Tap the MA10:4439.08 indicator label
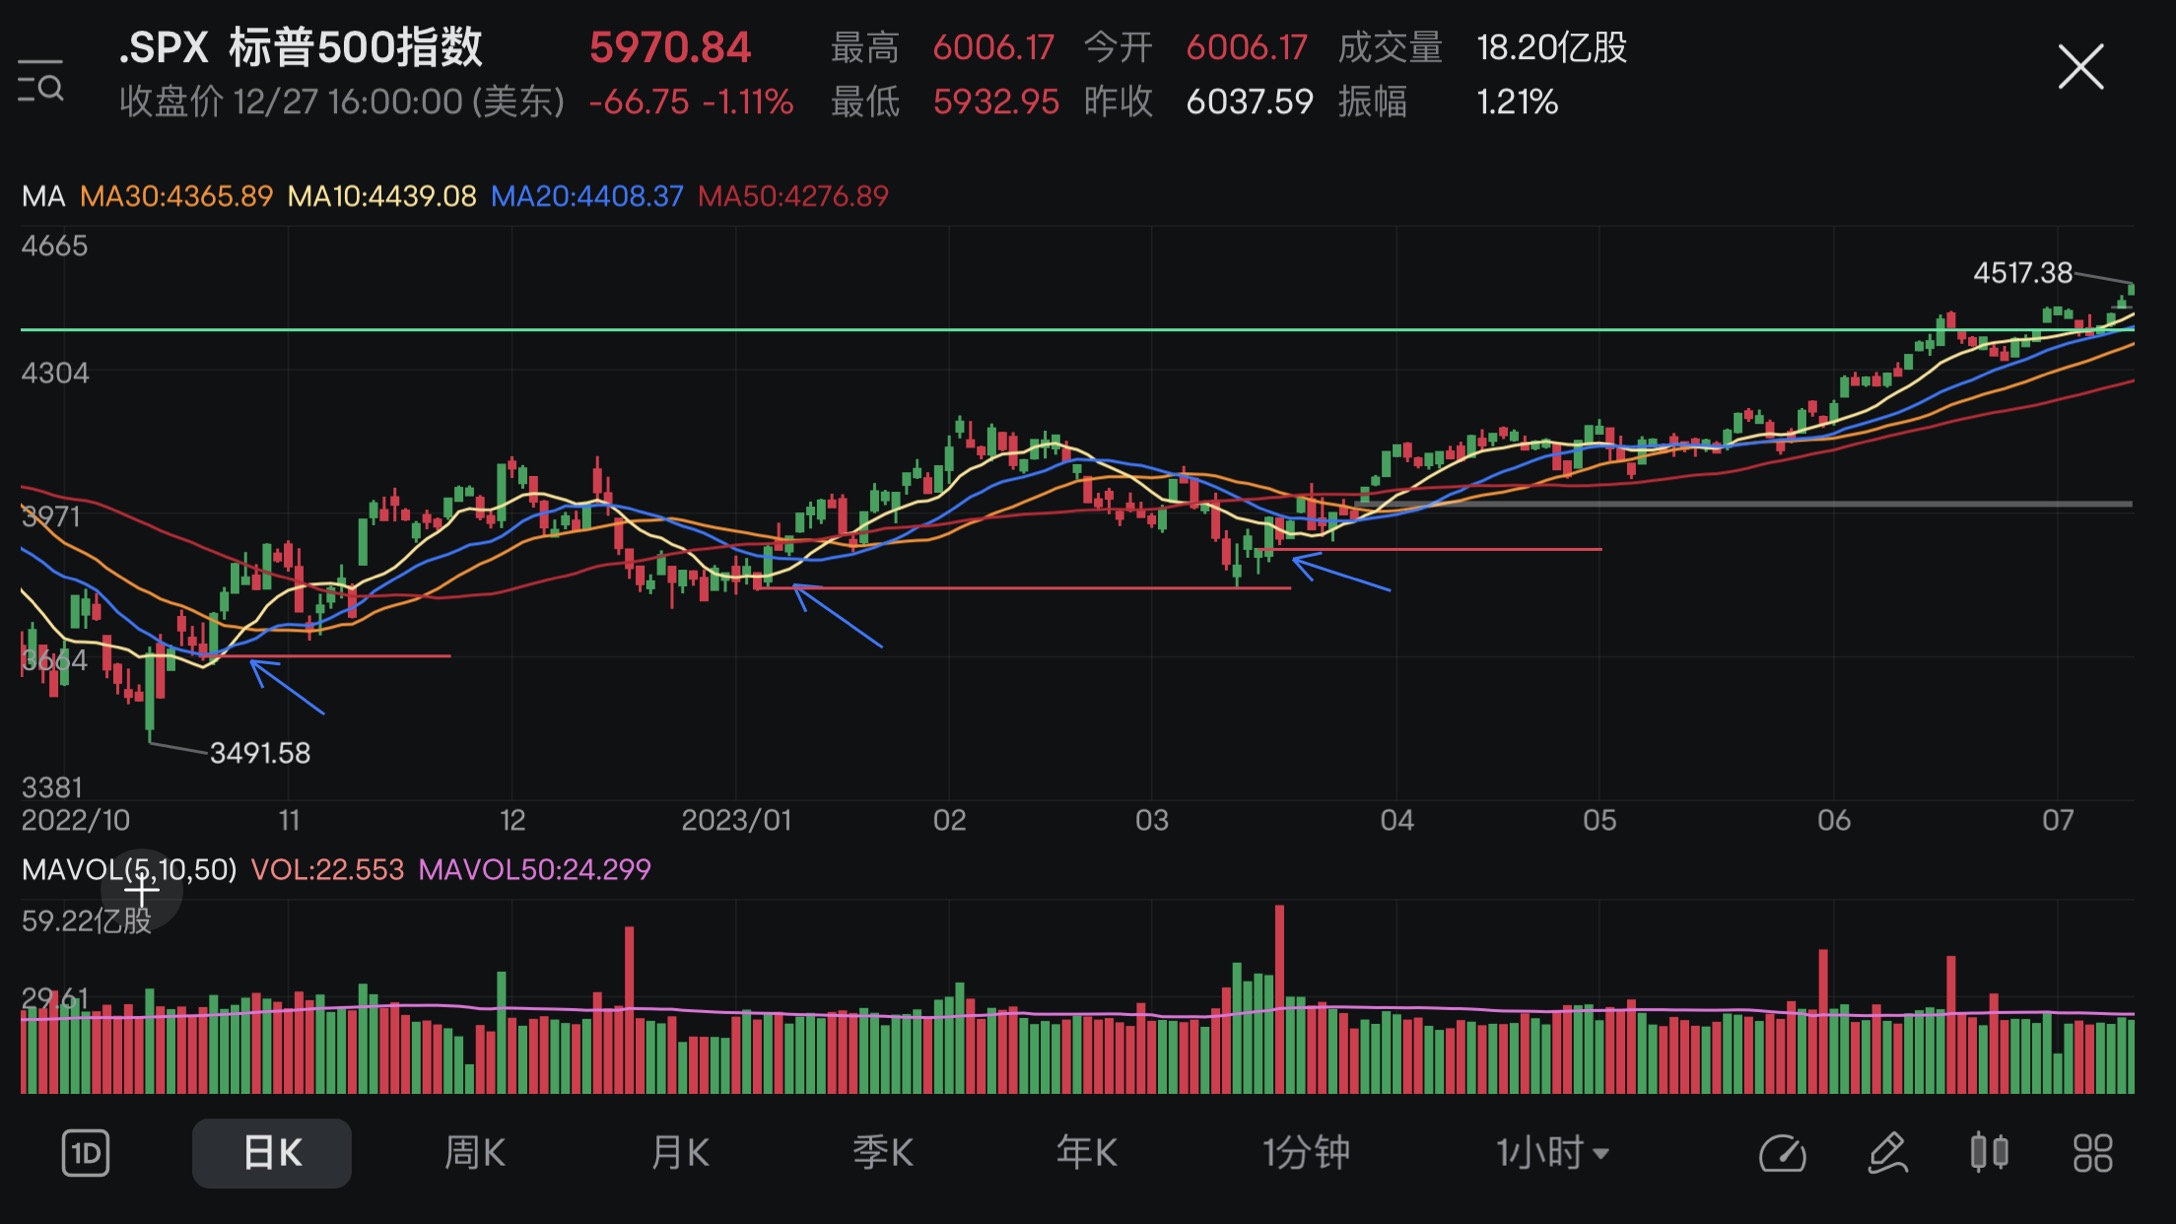The height and width of the screenshot is (1224, 2176). click(x=382, y=196)
